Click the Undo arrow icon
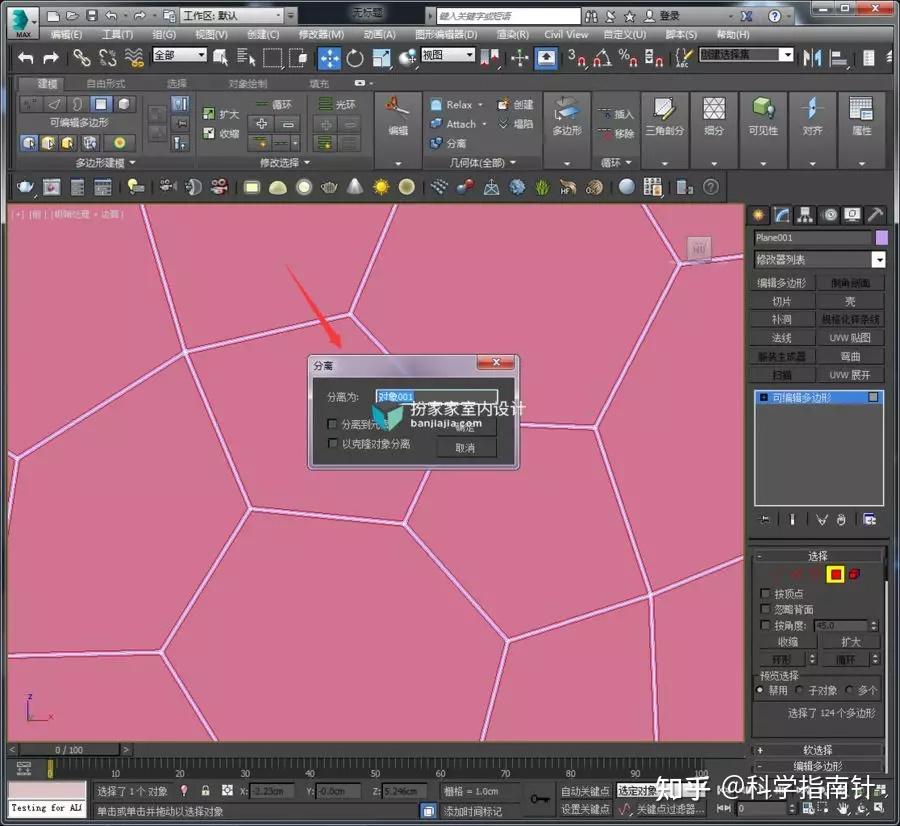Screen dimensions: 900x826 [x=25, y=58]
